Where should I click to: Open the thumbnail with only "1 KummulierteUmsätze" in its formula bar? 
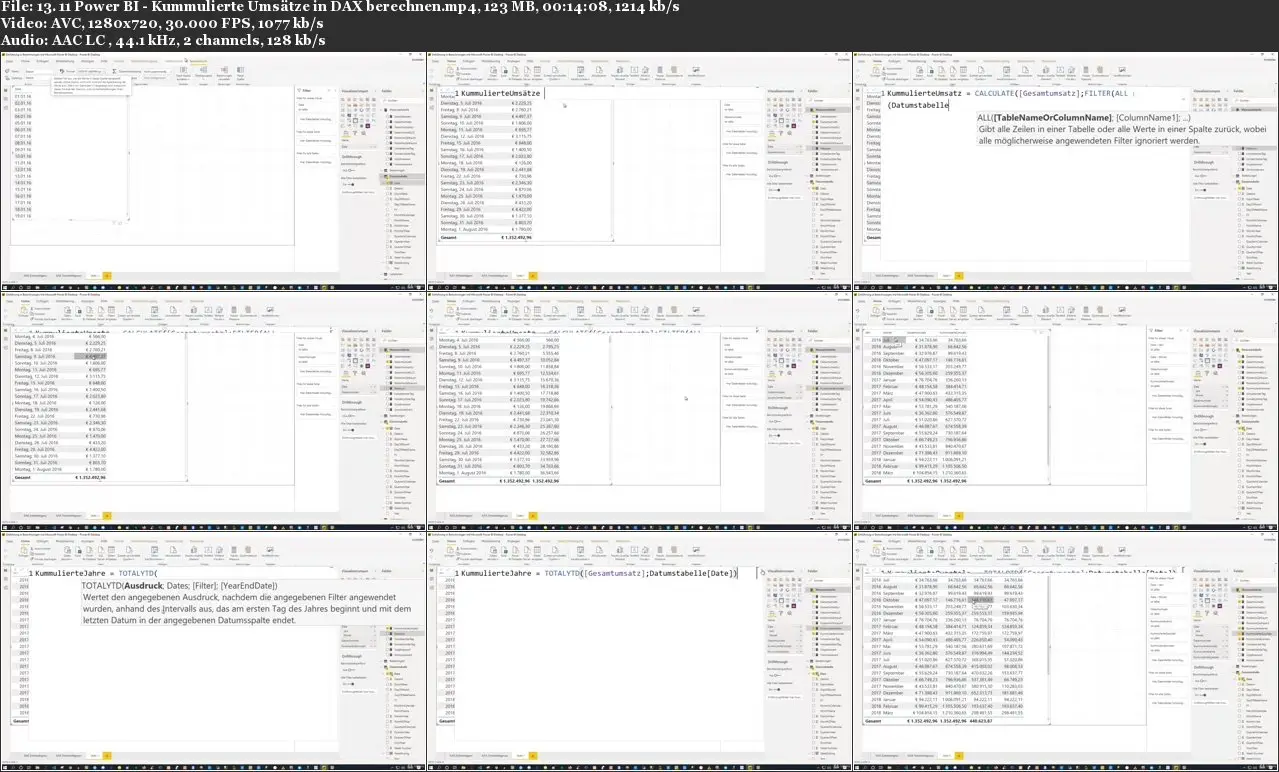(x=640, y=170)
